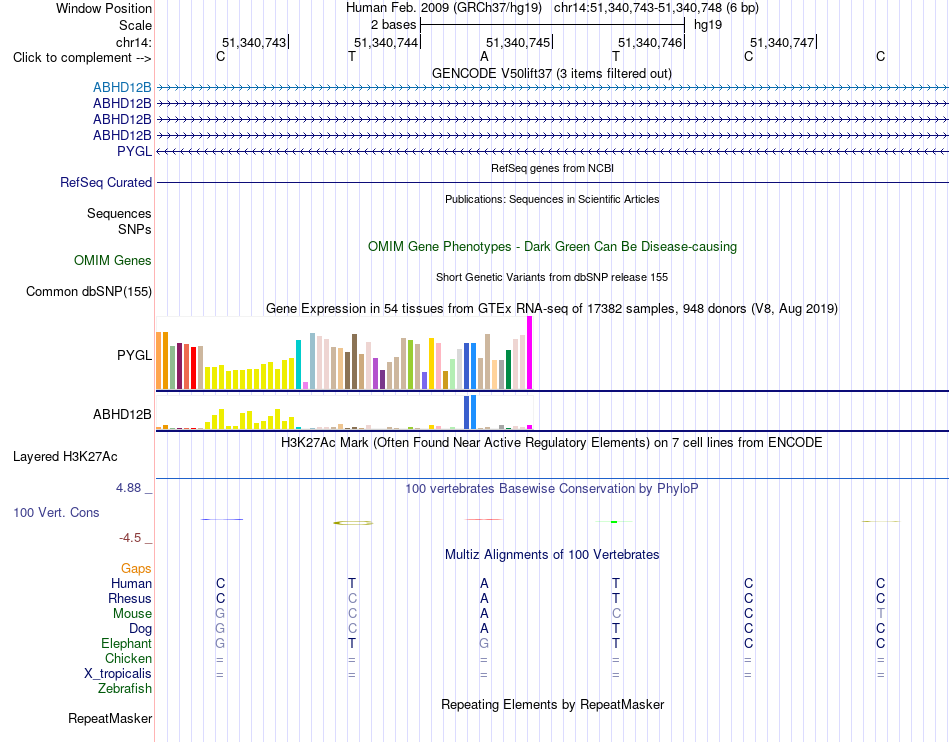Select the Elephant alignment row label
The image size is (950, 742).
point(126,643)
